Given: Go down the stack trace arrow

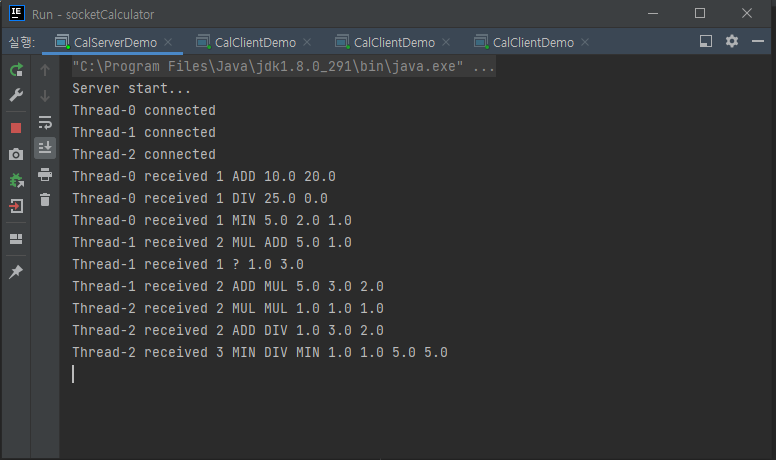Looking at the screenshot, I should [45, 96].
